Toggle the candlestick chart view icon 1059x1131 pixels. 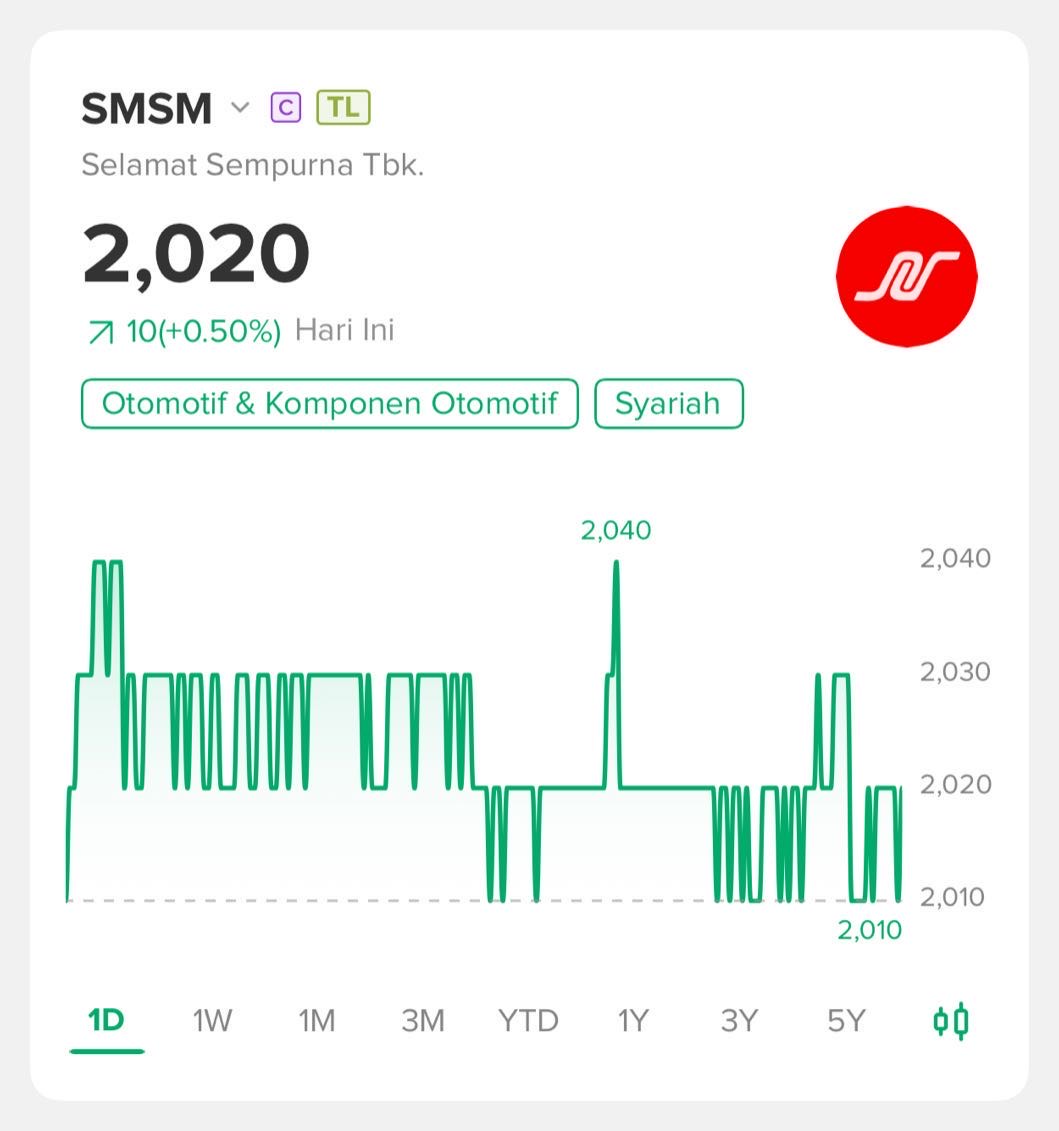pos(950,1021)
